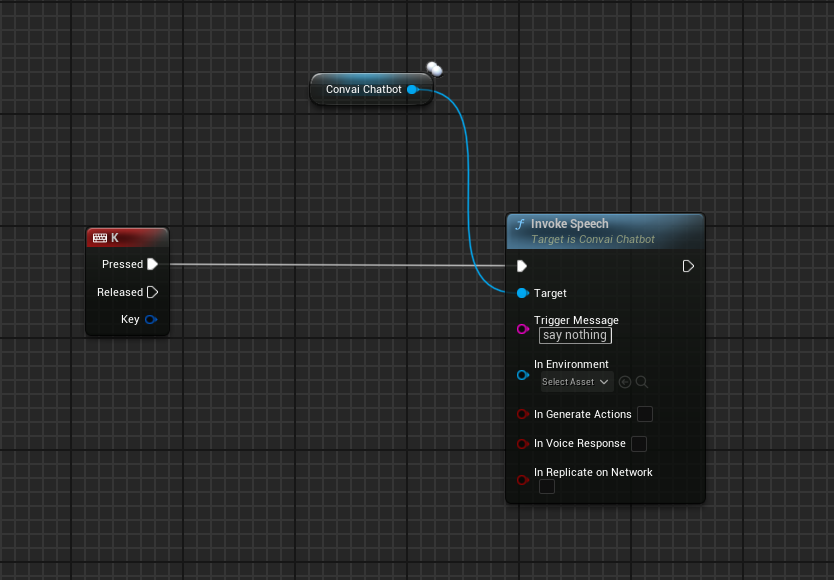This screenshot has height=580, width=834.
Task: Click the browse-to-asset magnifier icon
Action: [642, 382]
